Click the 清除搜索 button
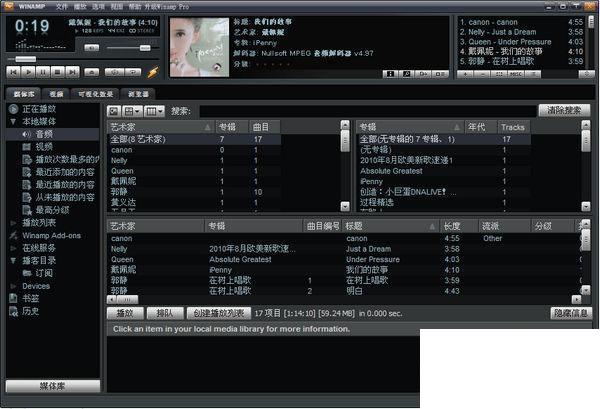Image resolution: width=600 pixels, height=409 pixels. click(564, 111)
